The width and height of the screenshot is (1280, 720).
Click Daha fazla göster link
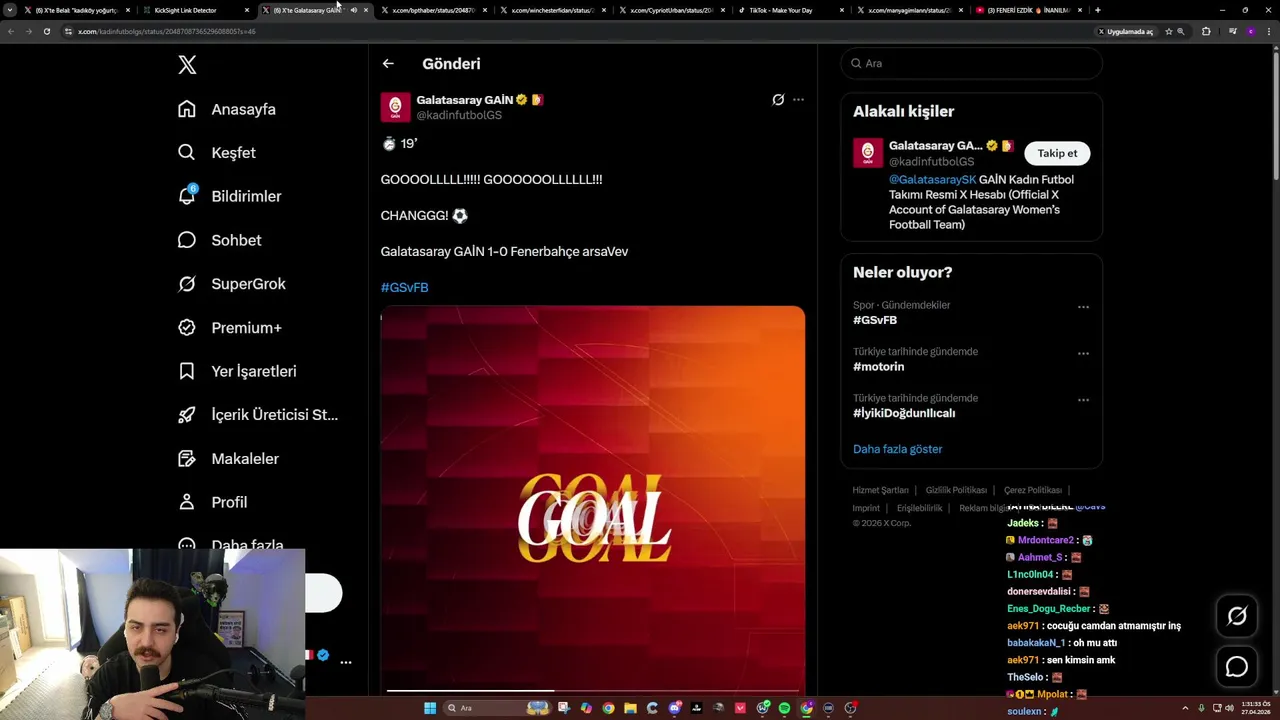pyautogui.click(x=897, y=449)
